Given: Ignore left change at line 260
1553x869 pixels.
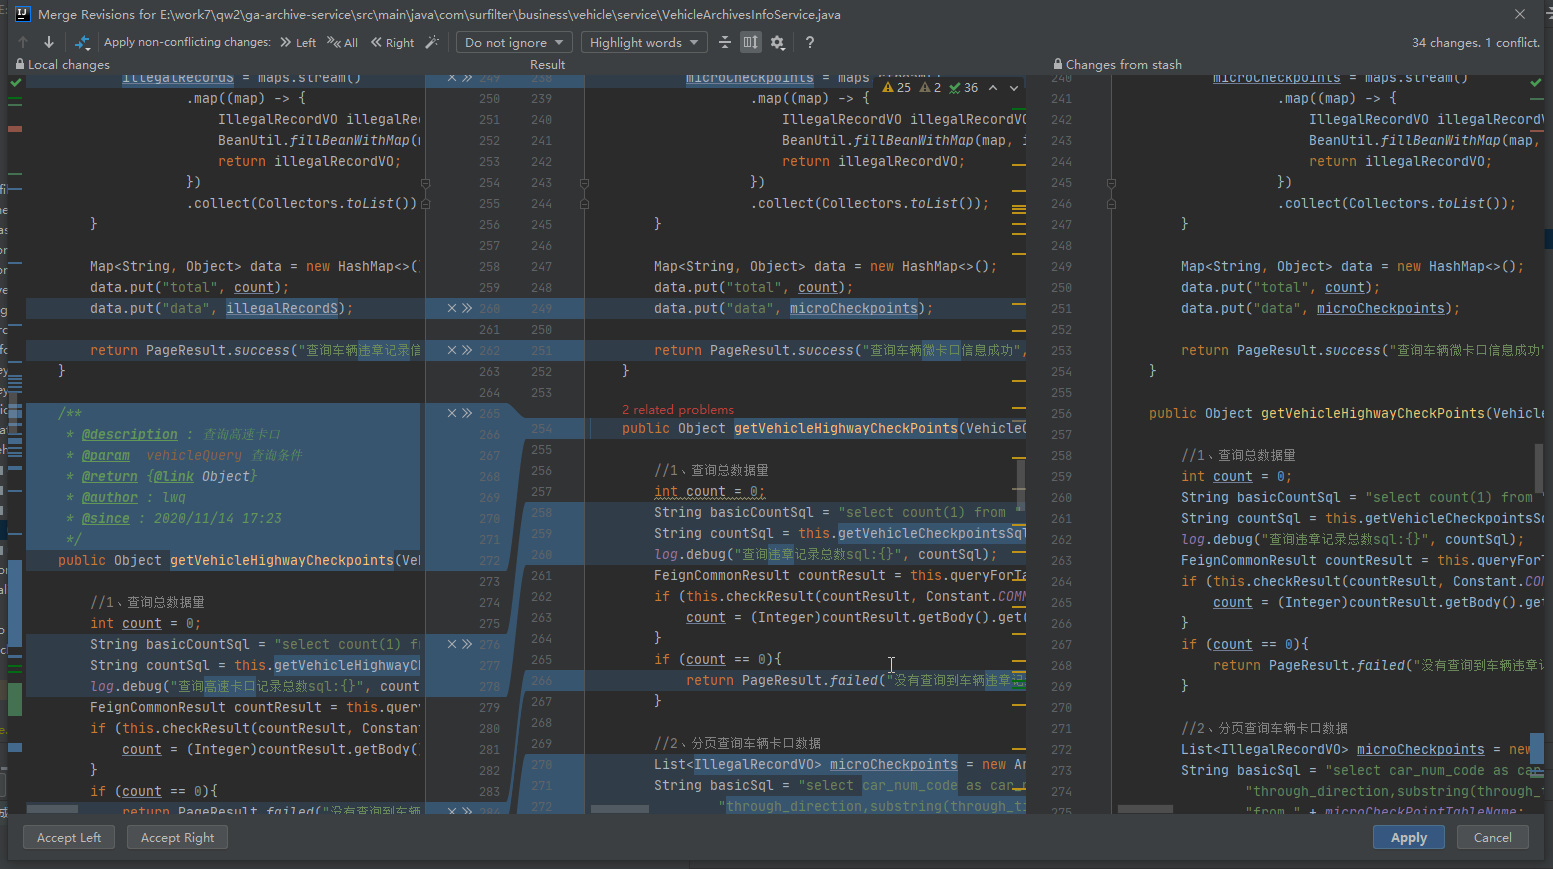Looking at the screenshot, I should point(452,308).
